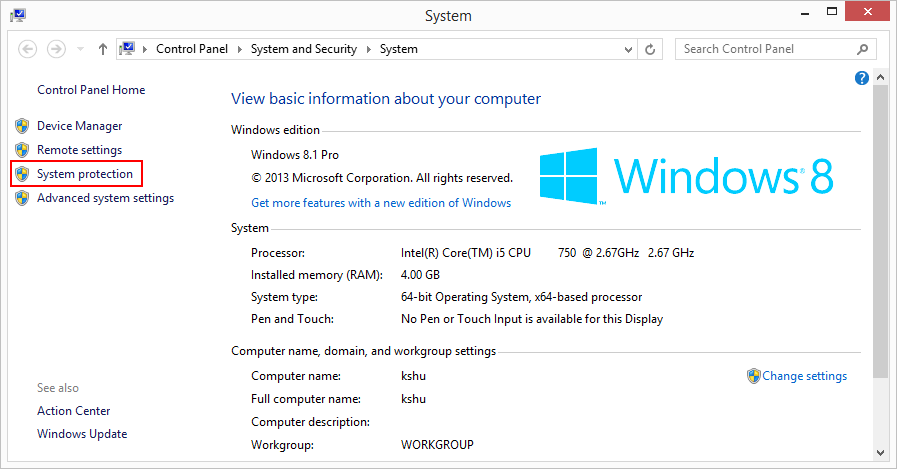This screenshot has height=469, width=897.
Task: Open Change settings link
Action: tap(804, 376)
